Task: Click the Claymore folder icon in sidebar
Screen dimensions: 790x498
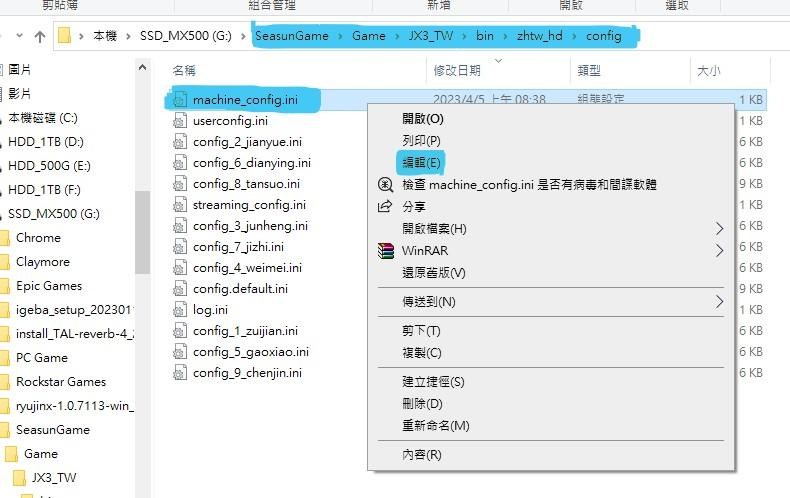Action: point(5,262)
